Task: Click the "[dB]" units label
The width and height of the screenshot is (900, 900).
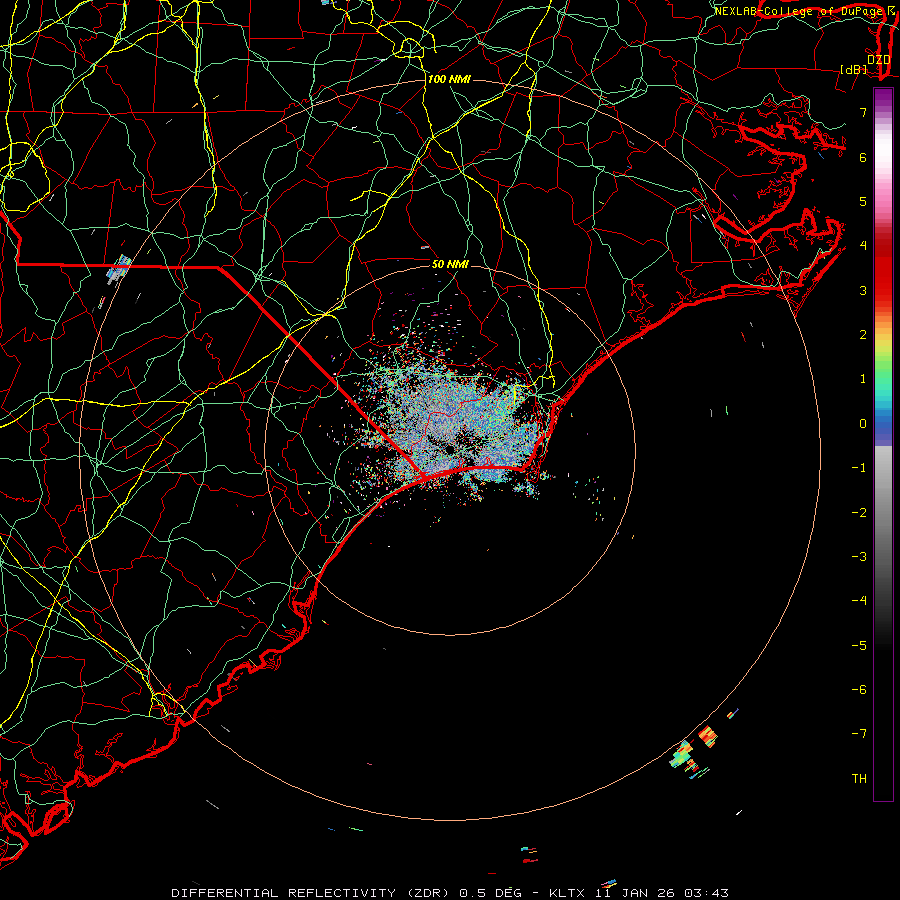Action: pos(854,69)
